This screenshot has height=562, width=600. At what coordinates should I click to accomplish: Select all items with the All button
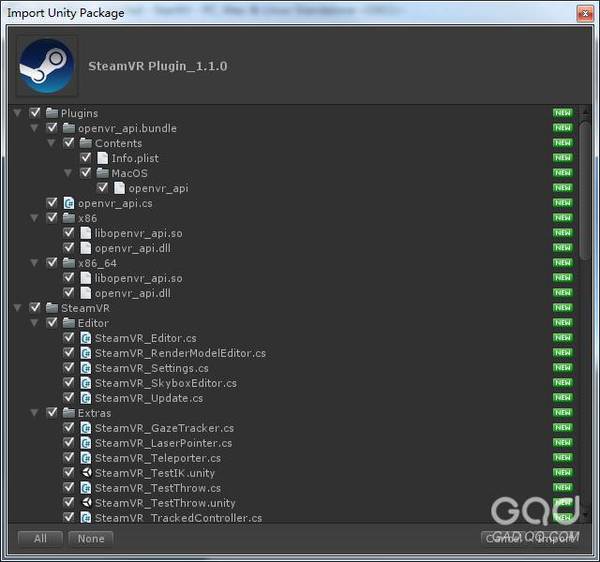40,538
